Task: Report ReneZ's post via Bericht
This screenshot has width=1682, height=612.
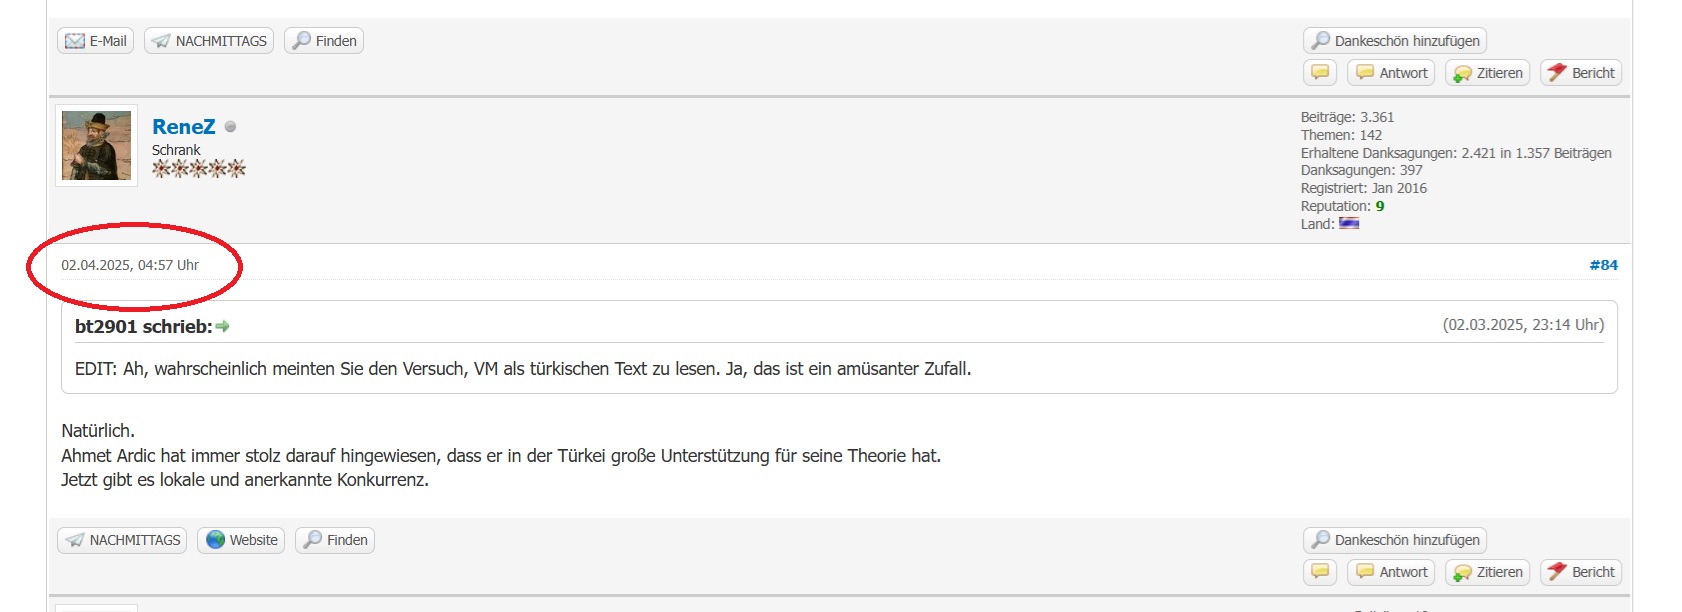Action: [1581, 572]
